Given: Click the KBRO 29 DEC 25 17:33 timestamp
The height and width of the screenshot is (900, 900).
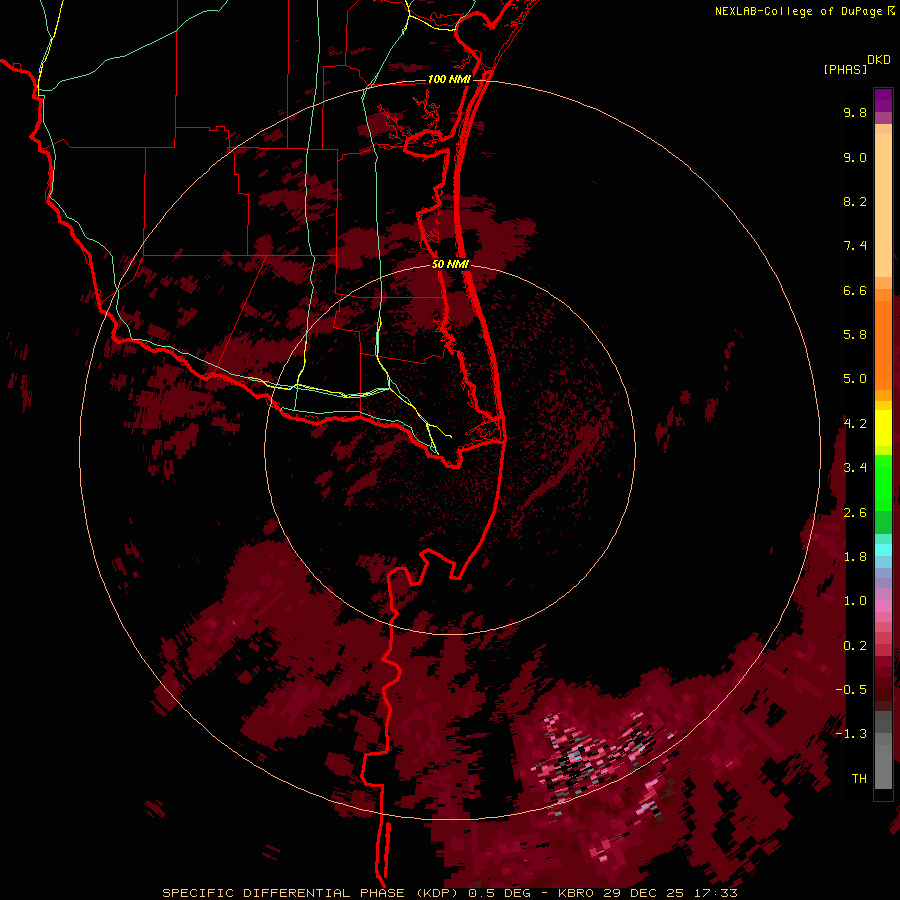Looking at the screenshot, I should (x=647, y=893).
